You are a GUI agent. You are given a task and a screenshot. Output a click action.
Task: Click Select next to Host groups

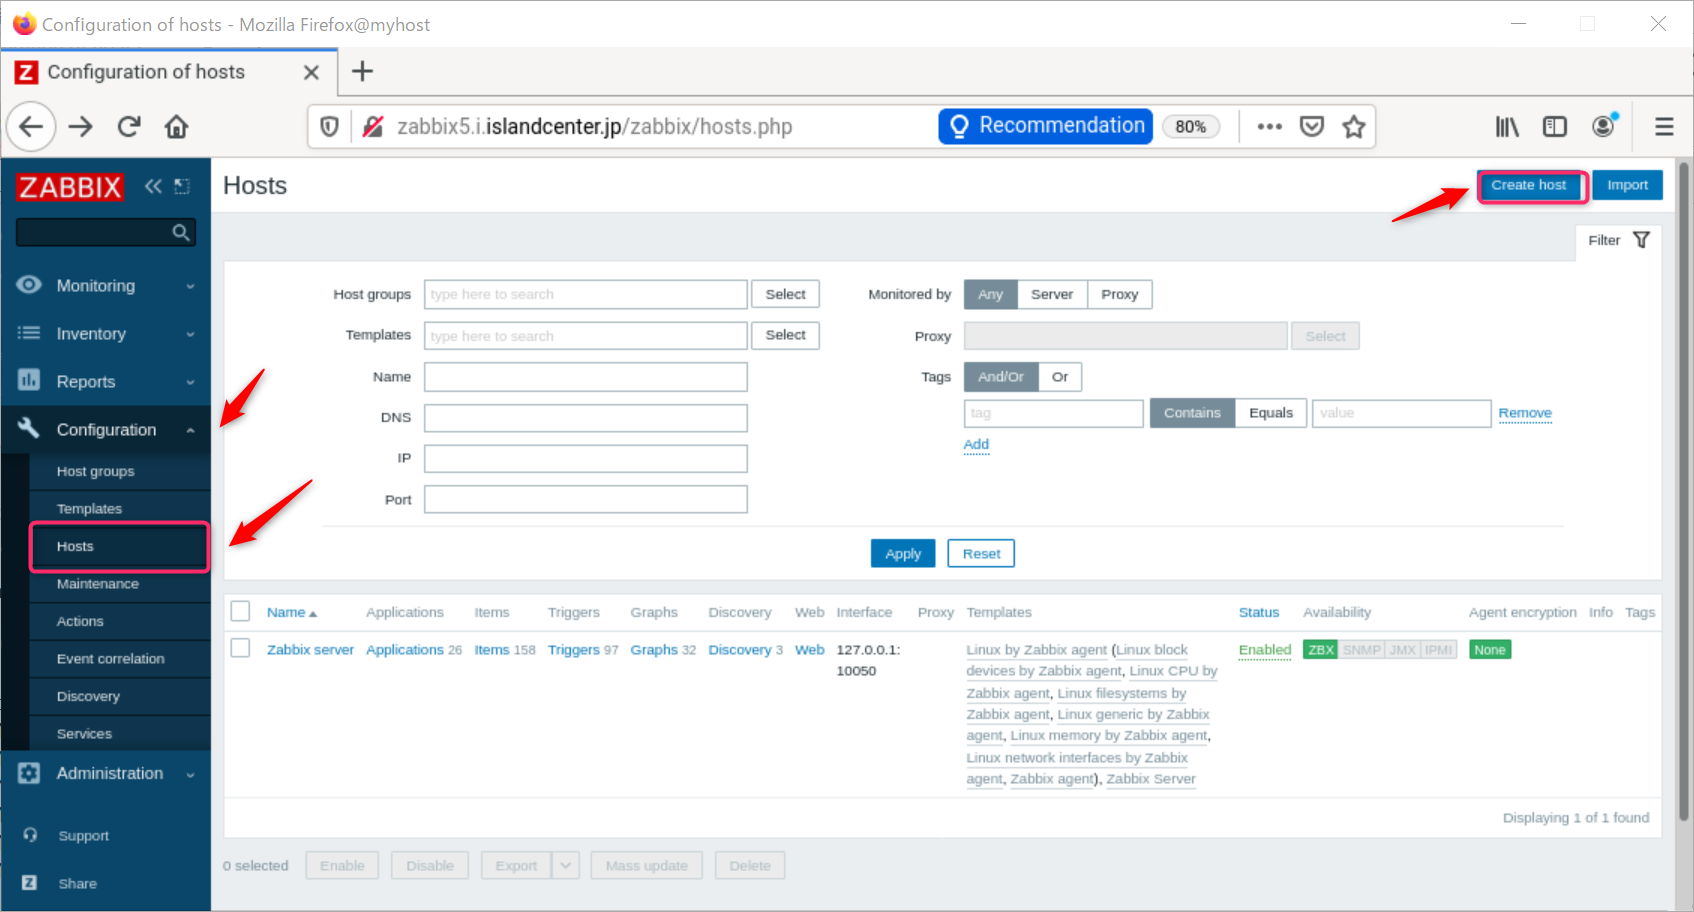click(785, 294)
